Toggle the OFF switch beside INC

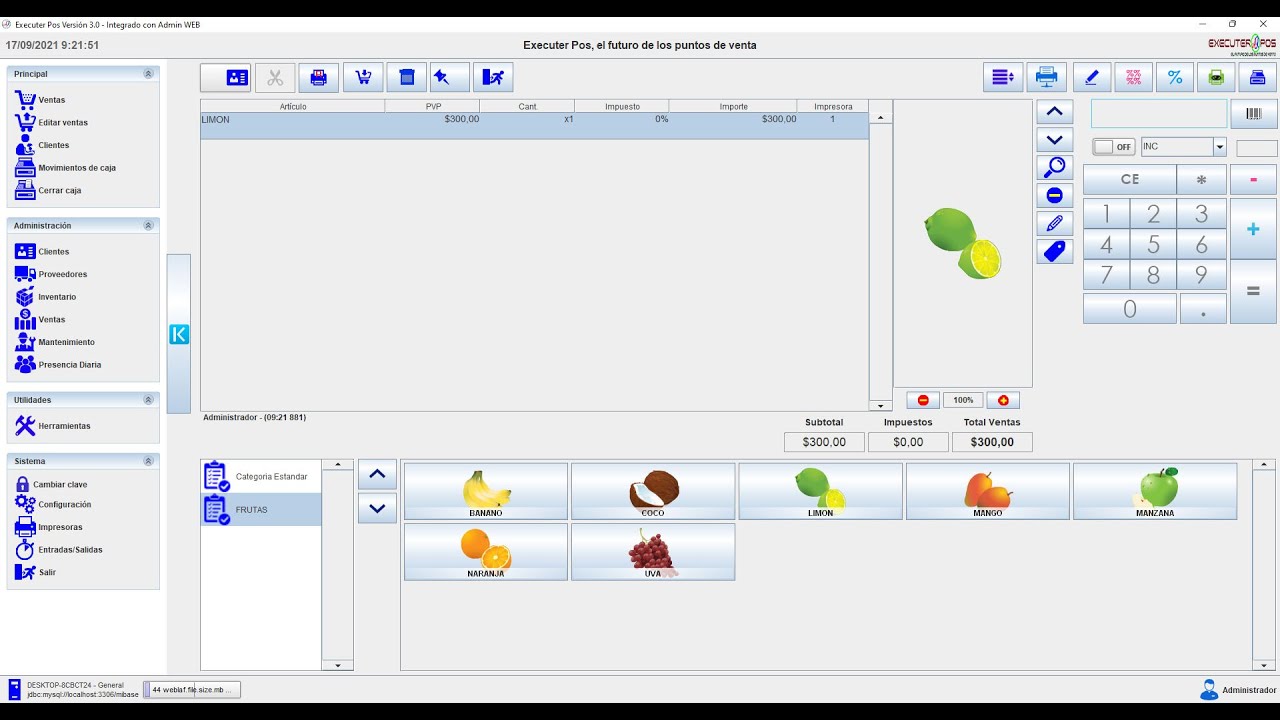tap(1113, 147)
